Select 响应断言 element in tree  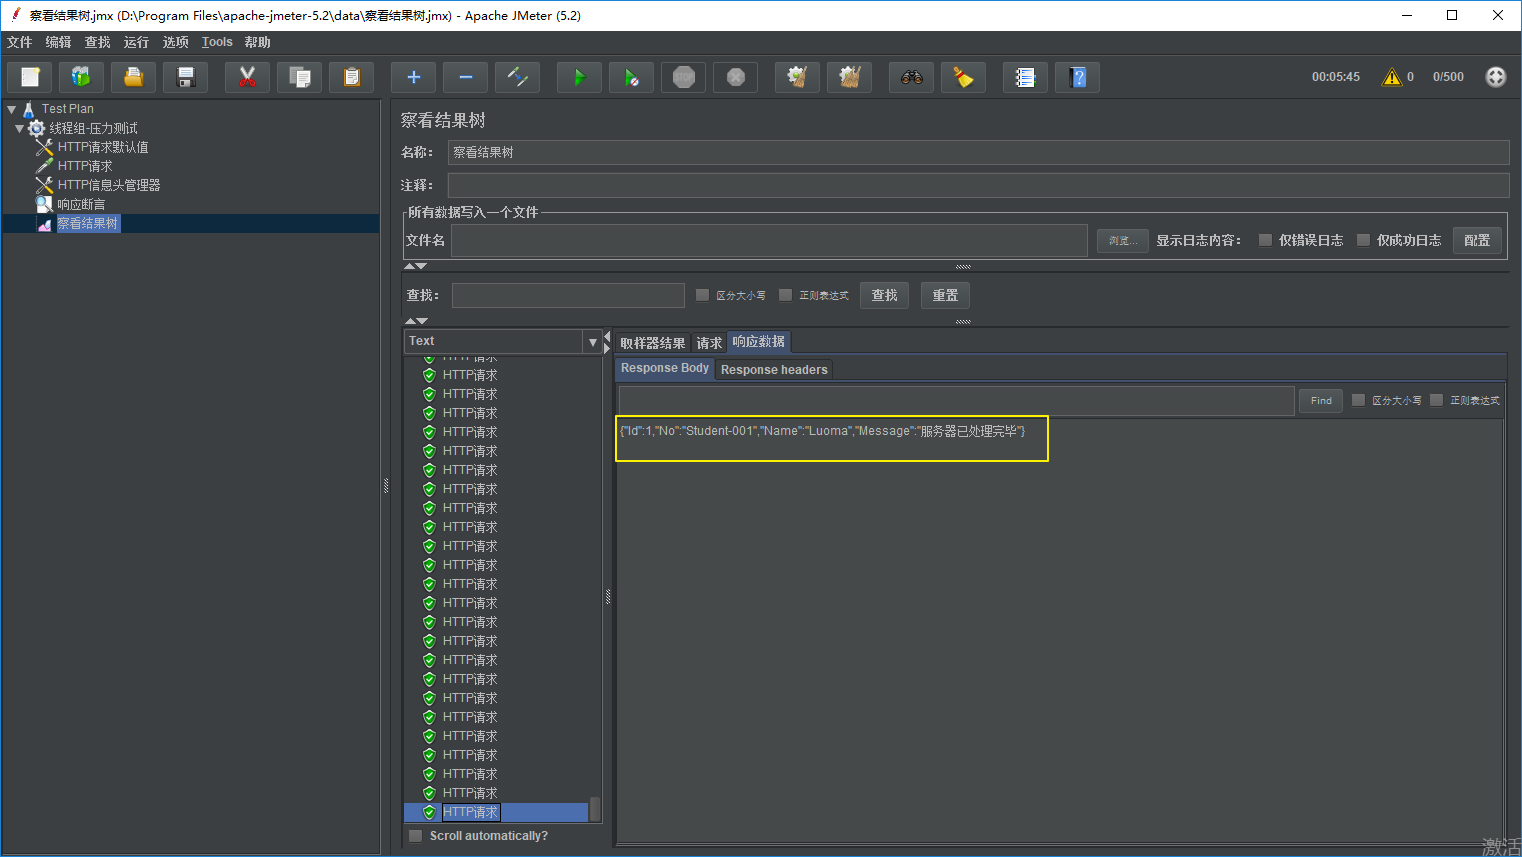pos(80,204)
